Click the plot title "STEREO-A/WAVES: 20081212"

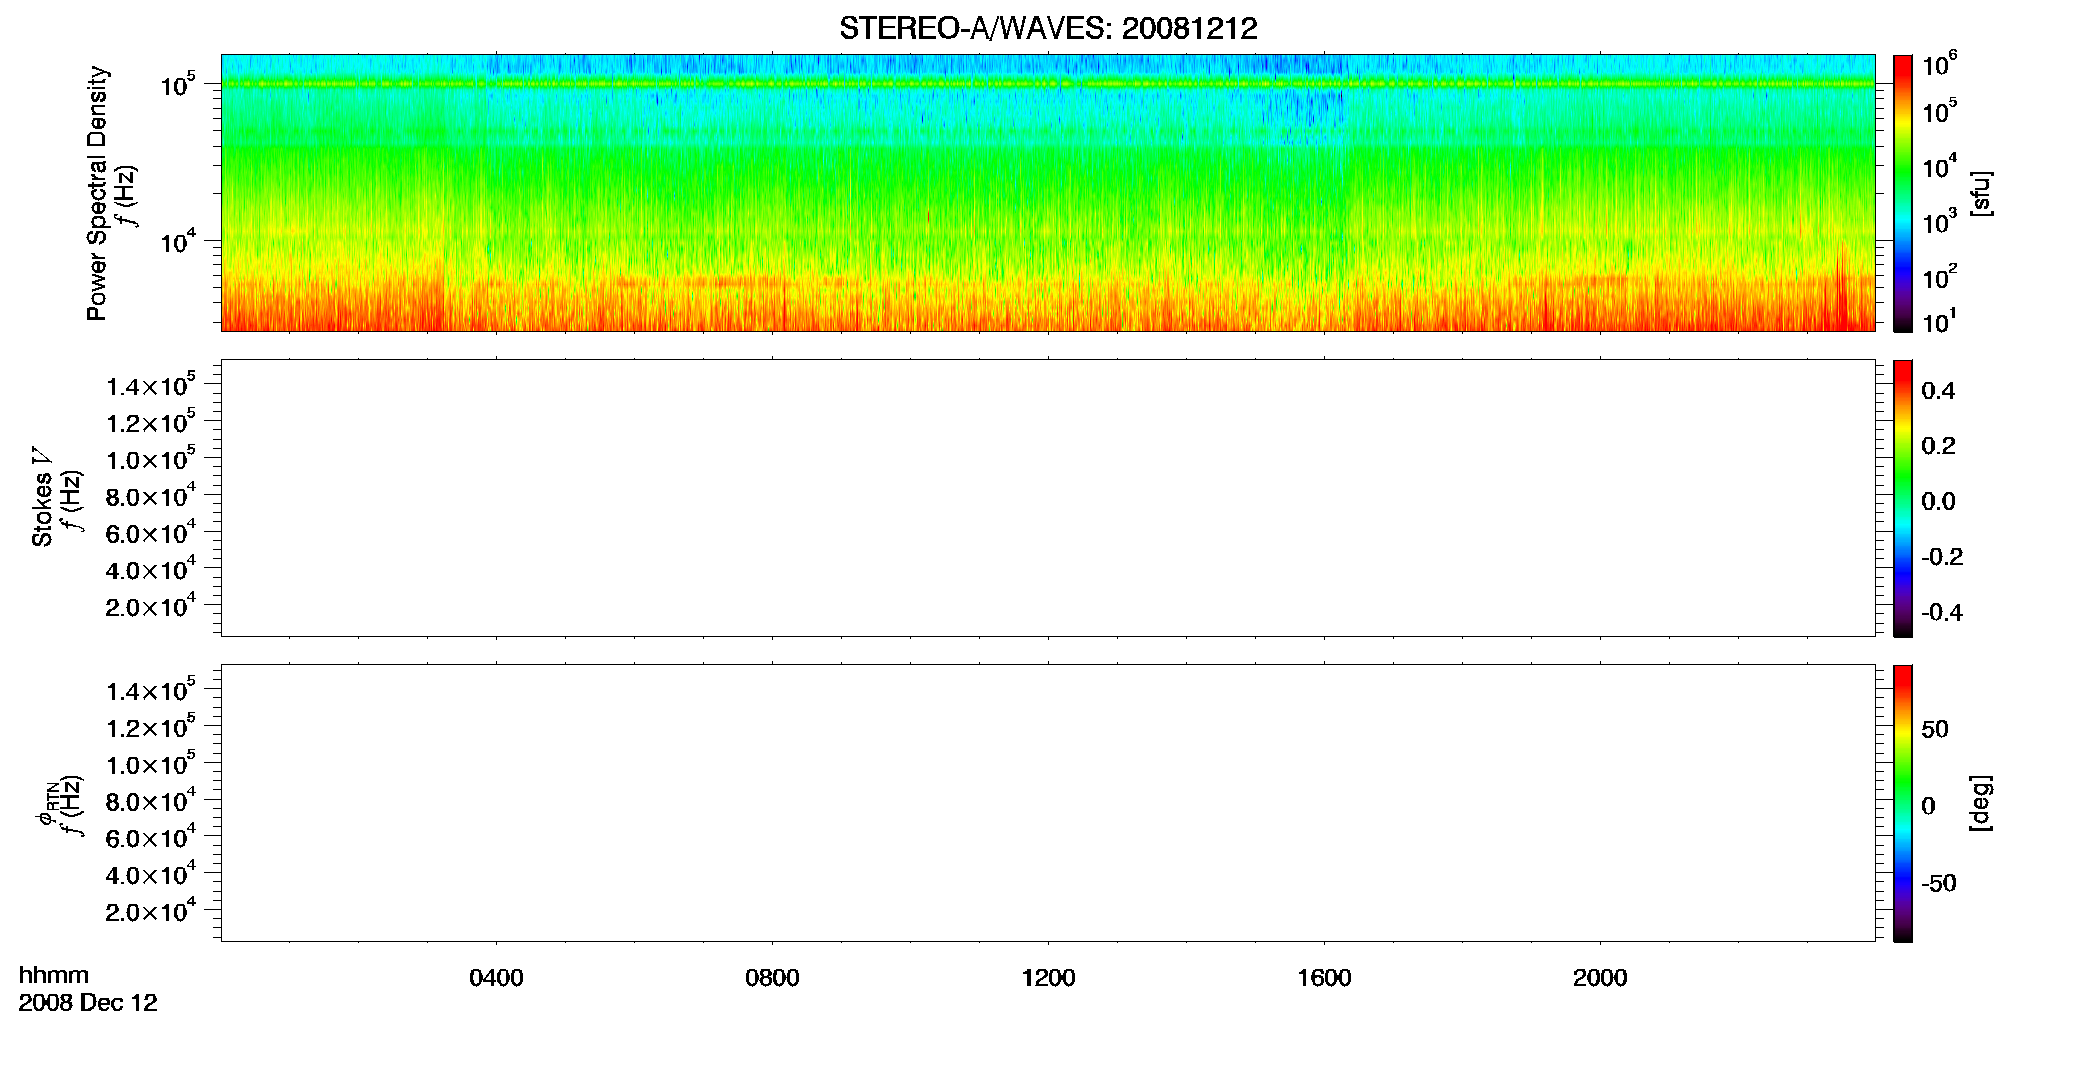coord(1048,29)
